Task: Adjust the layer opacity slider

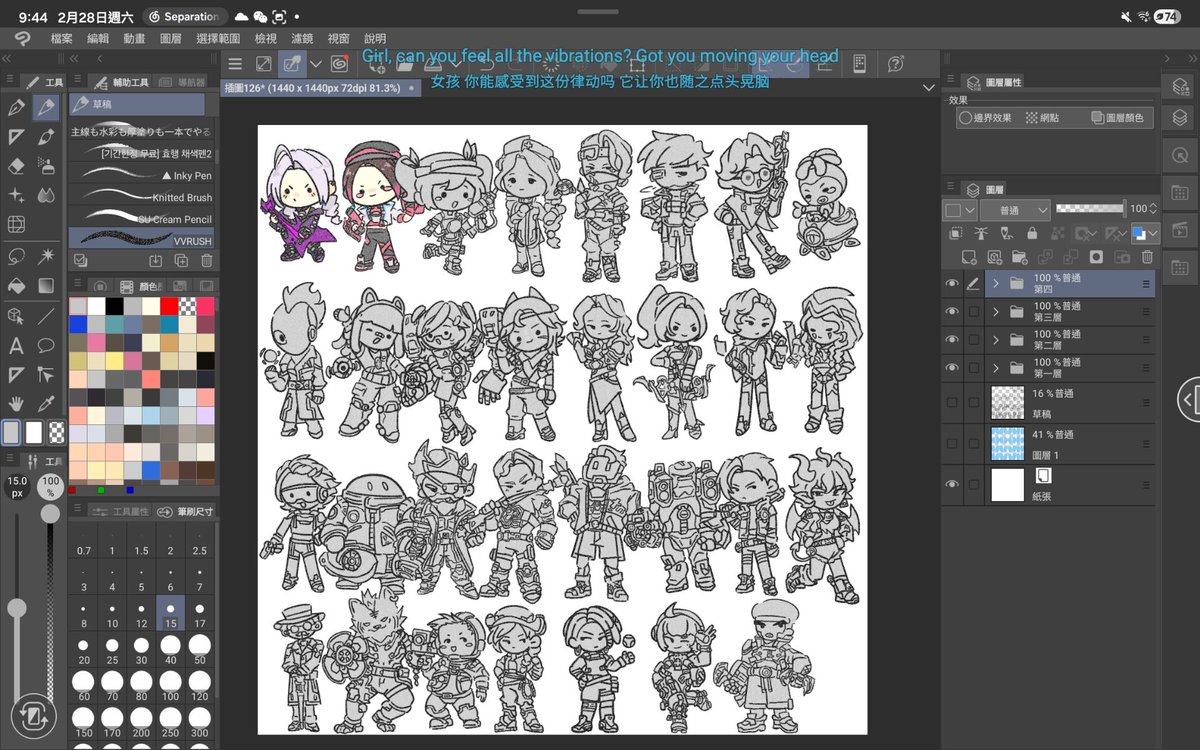Action: [1090, 209]
